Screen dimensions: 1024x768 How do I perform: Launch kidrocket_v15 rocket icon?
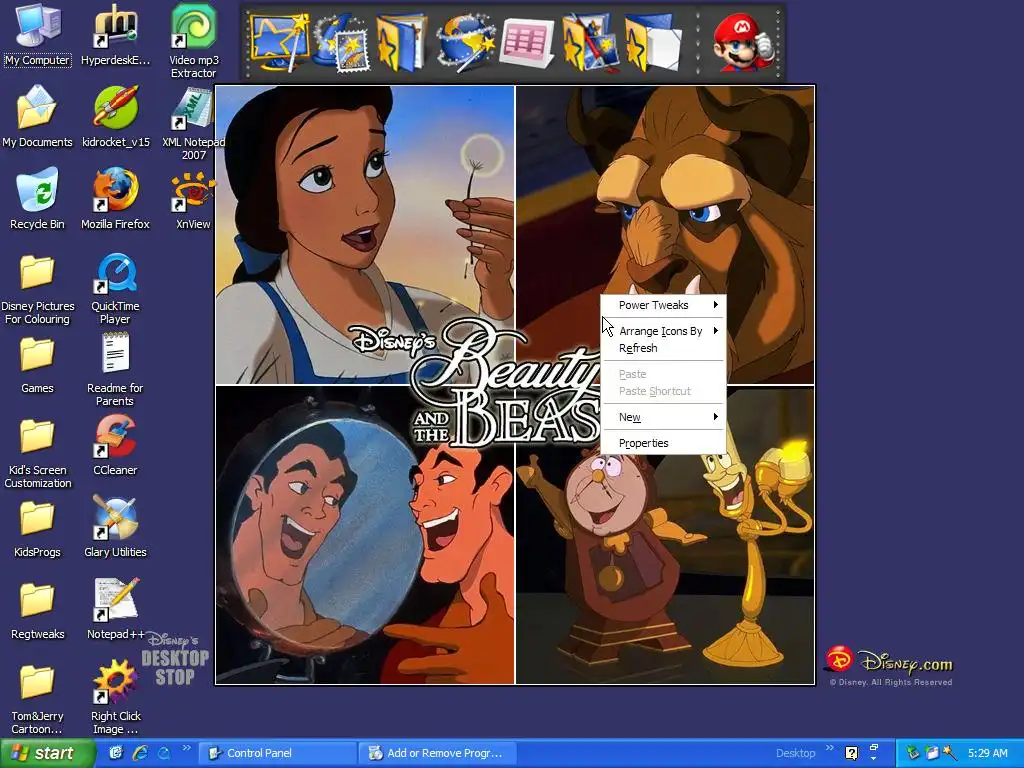(x=116, y=117)
